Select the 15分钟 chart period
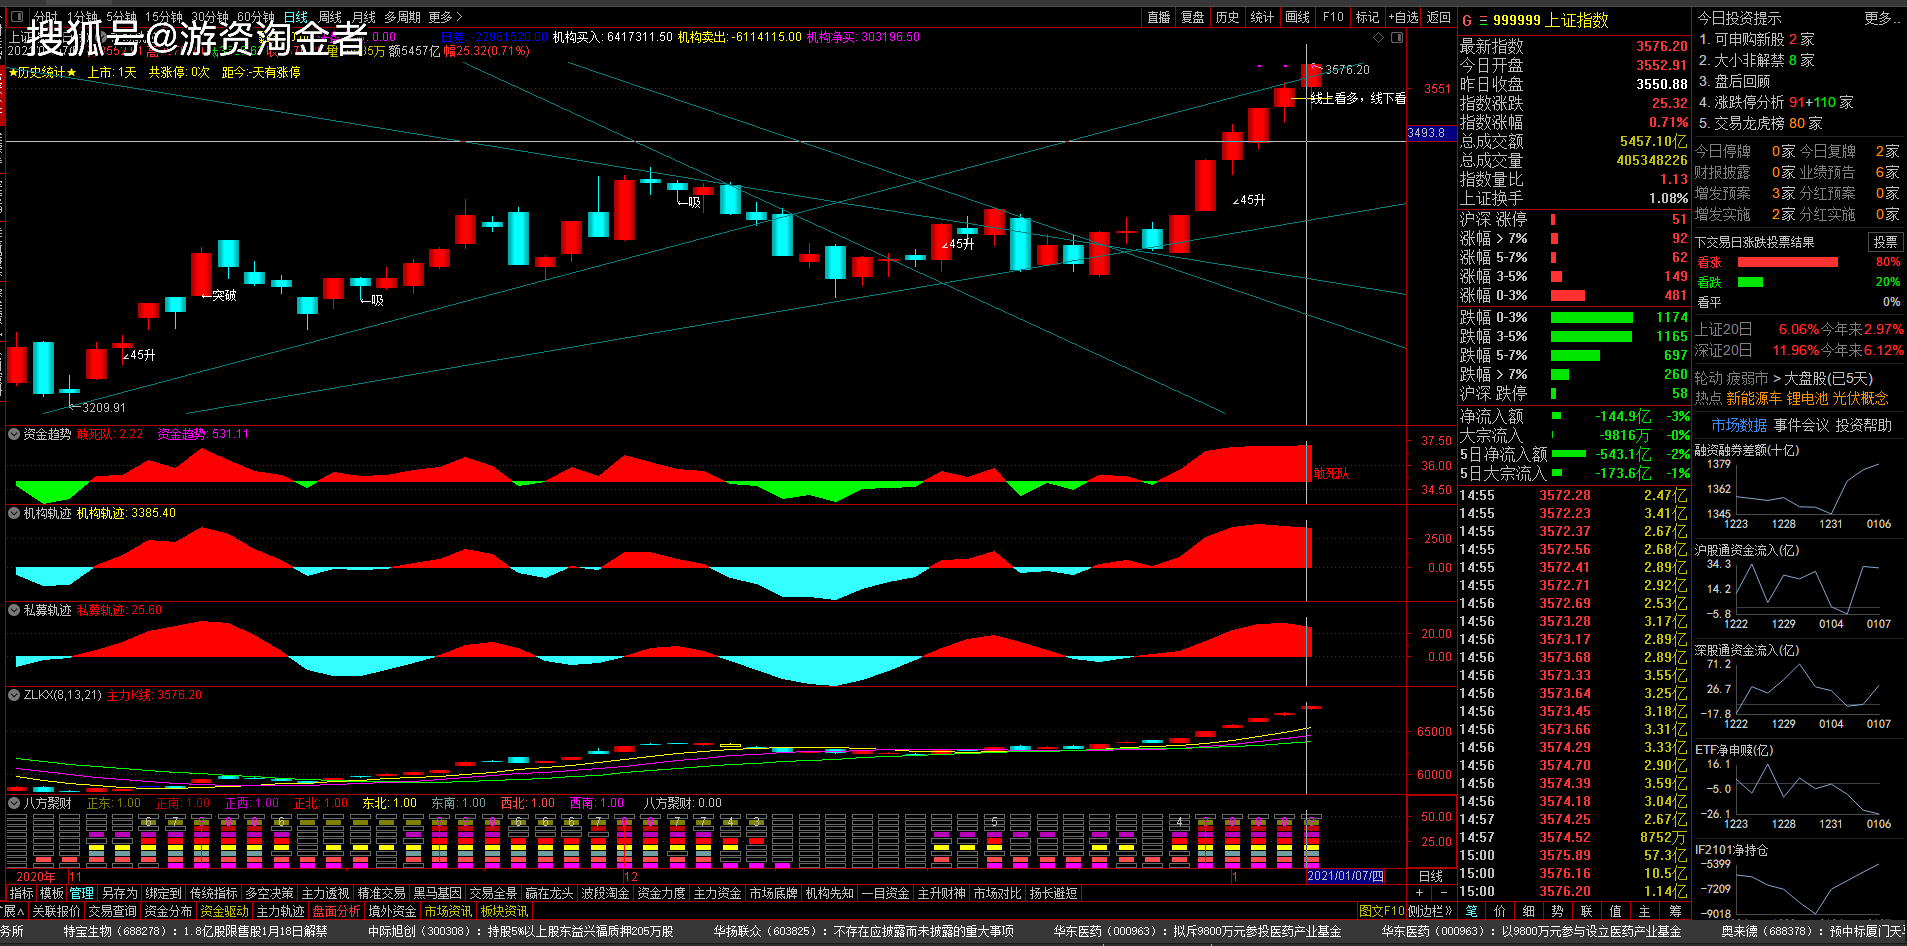This screenshot has height=946, width=1907. pyautogui.click(x=164, y=17)
